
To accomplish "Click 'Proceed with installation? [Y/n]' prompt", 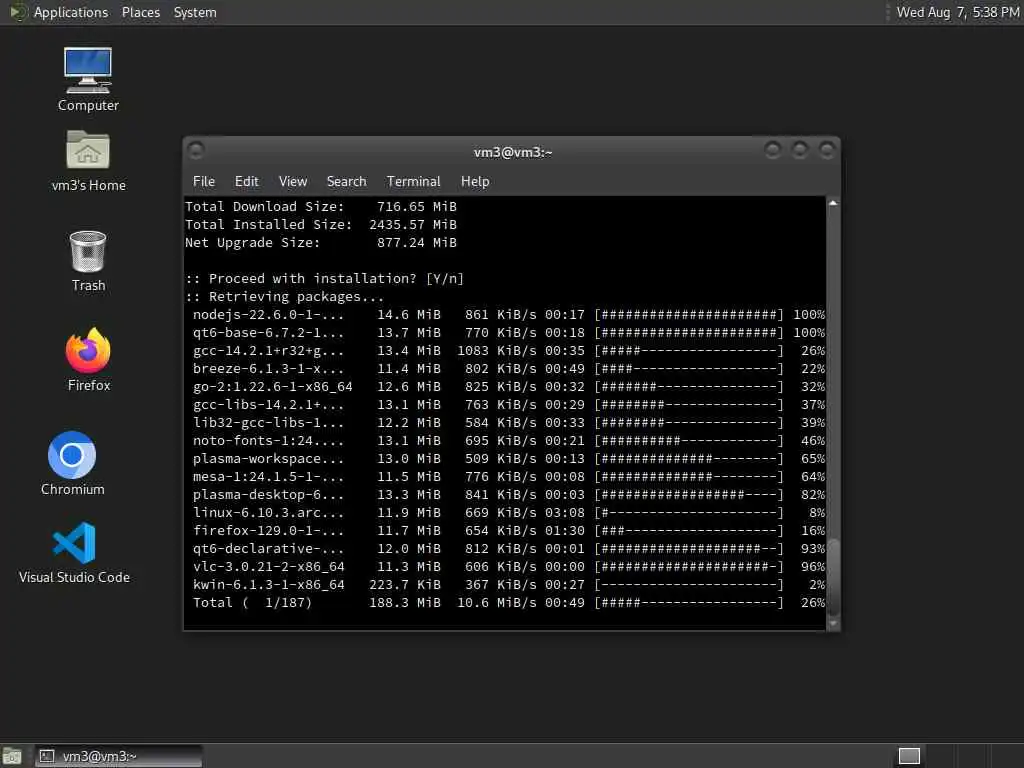I will (x=325, y=279).
